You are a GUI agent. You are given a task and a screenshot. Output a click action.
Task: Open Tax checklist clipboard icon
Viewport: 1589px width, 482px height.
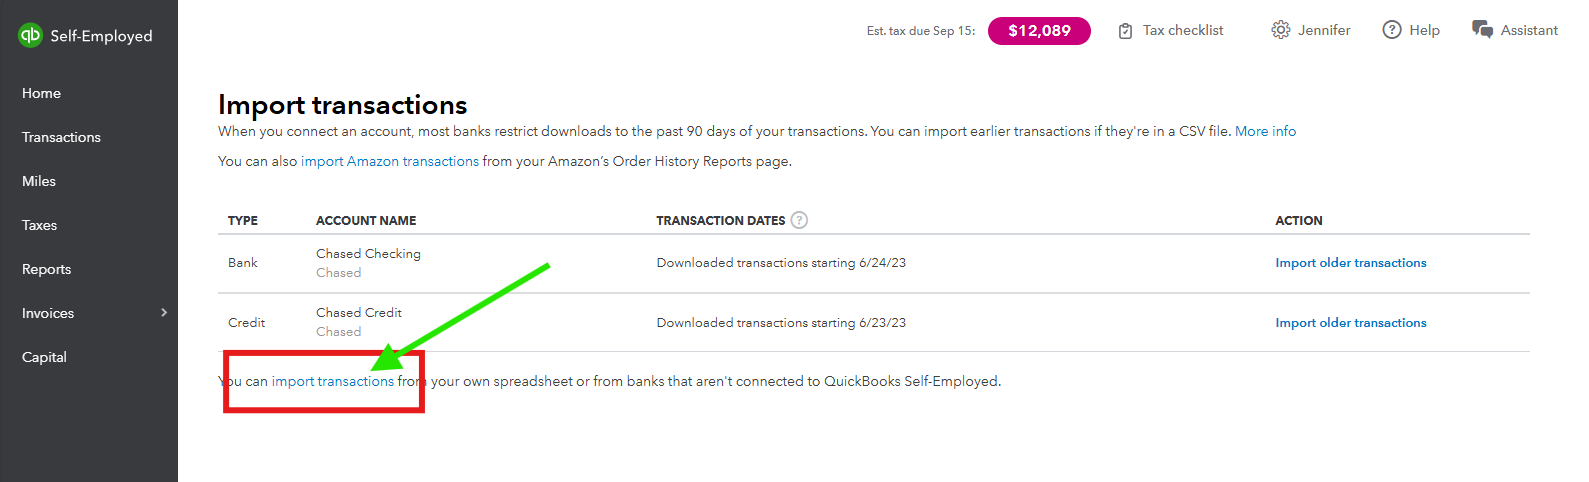tap(1125, 31)
